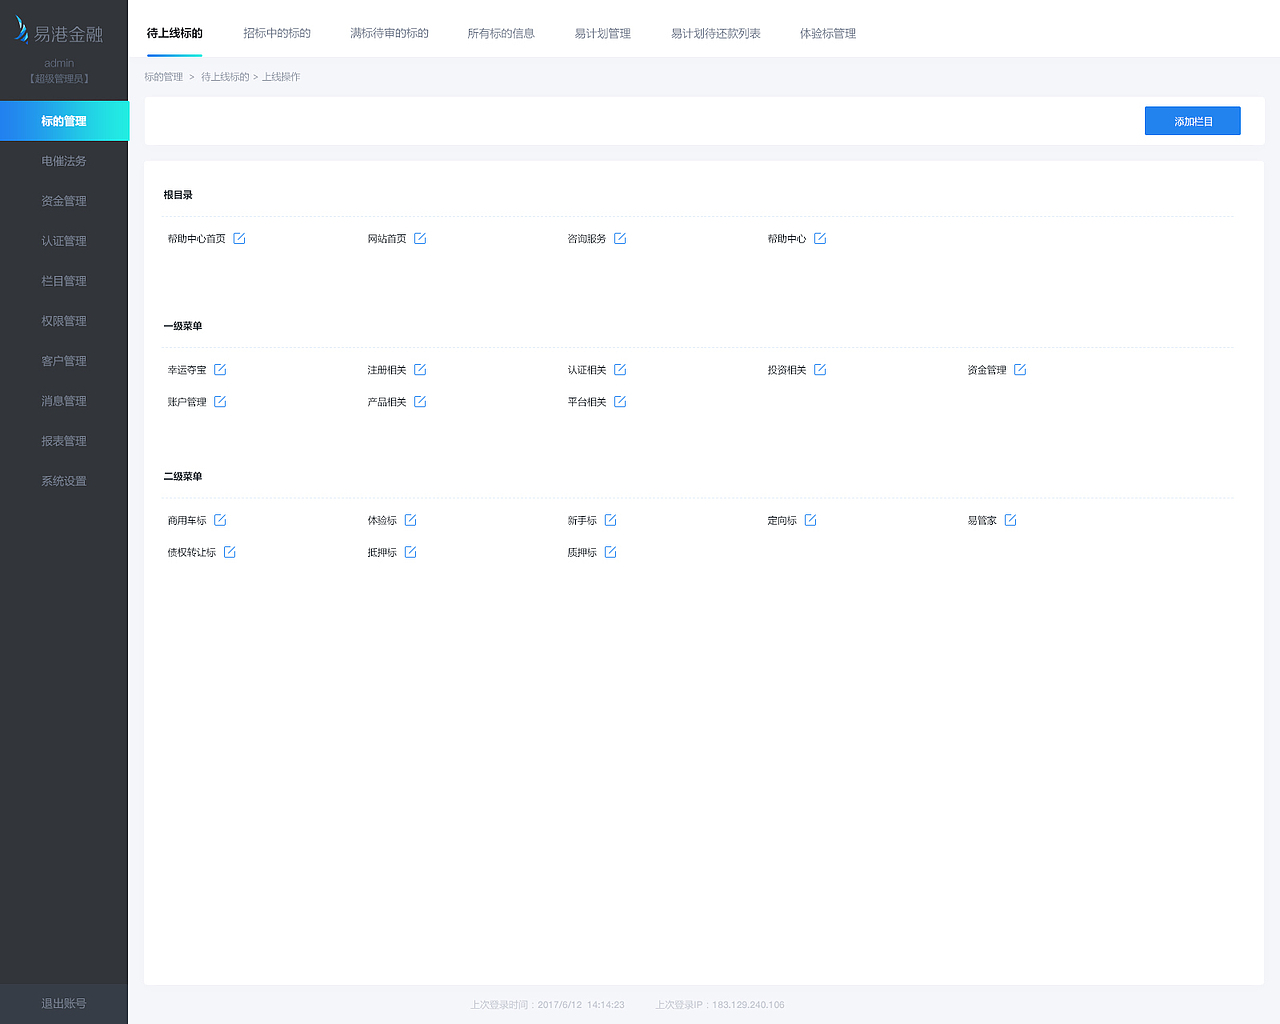This screenshot has height=1024, width=1280.
Task: Click 标的管理 breadcrumb link
Action: (164, 77)
